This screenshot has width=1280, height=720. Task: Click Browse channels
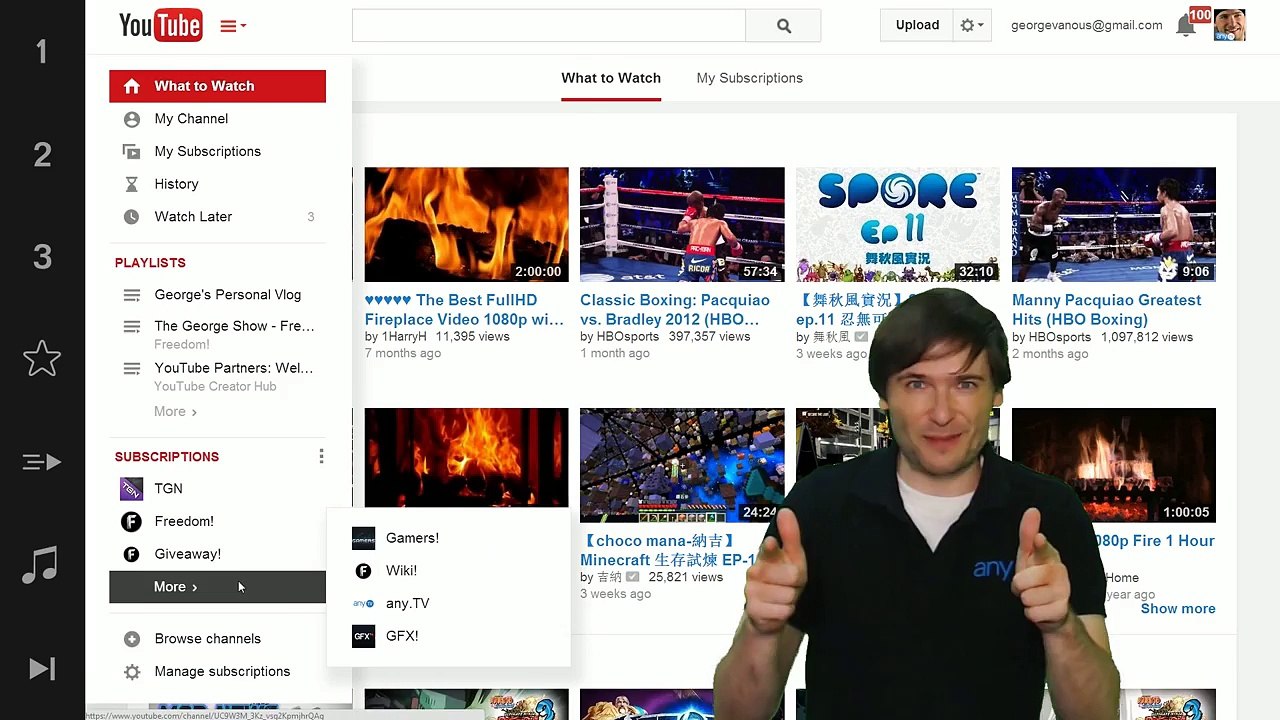click(207, 639)
